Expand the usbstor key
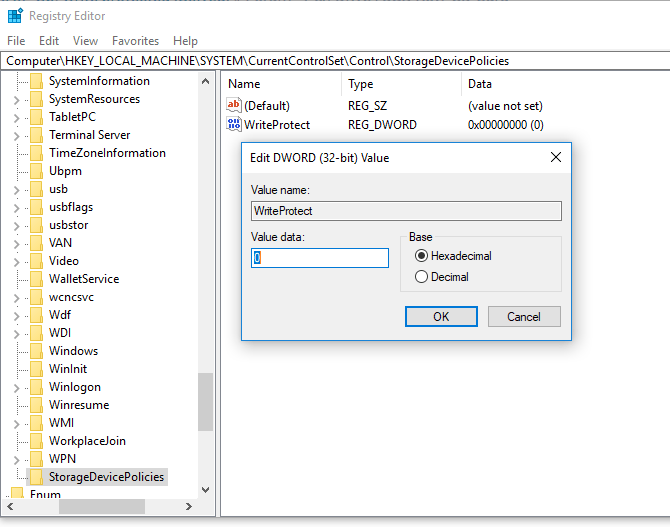Screen dimensions: 670x527 click(x=16, y=226)
